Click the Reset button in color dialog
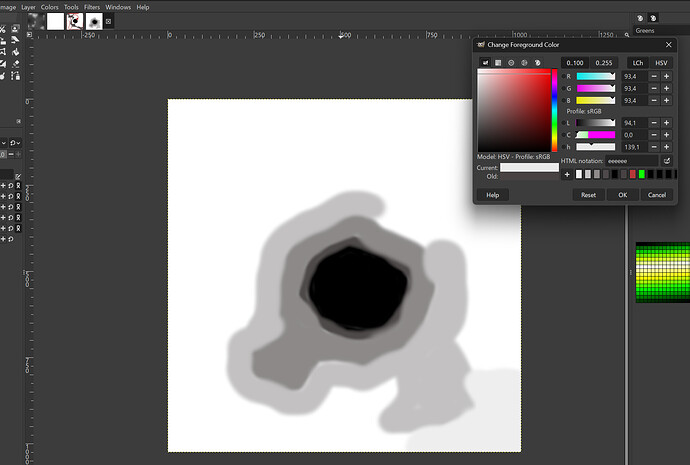 [588, 195]
